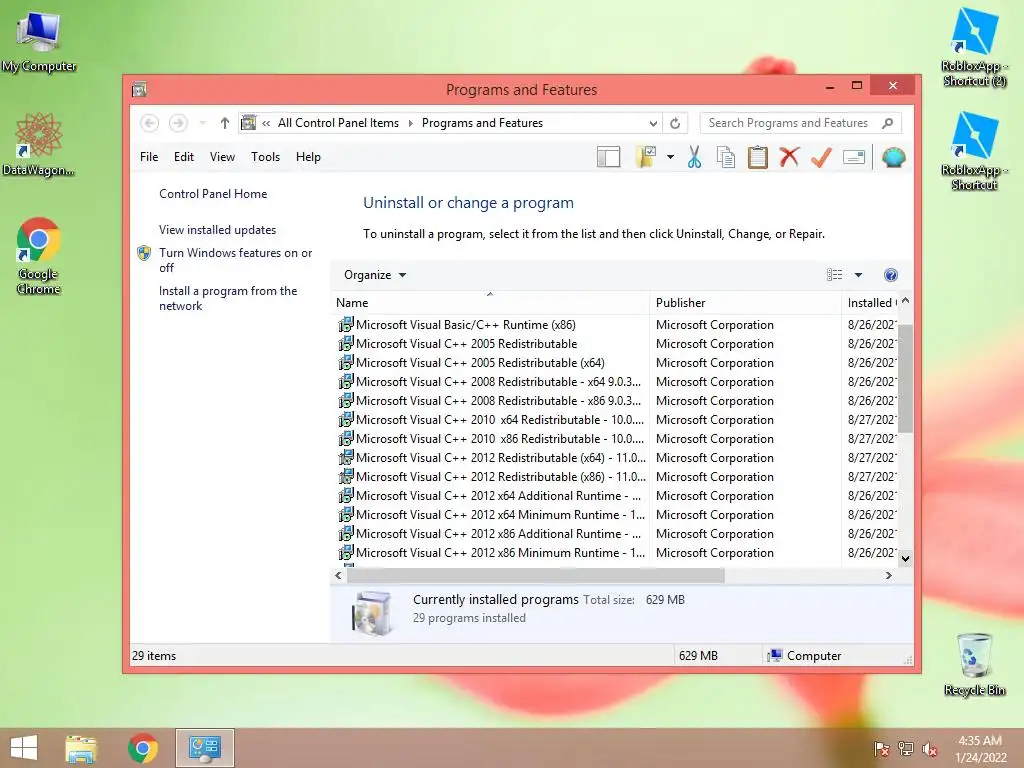Select Visual C++ 2010 x86 Redistributable entry

click(x=490, y=439)
